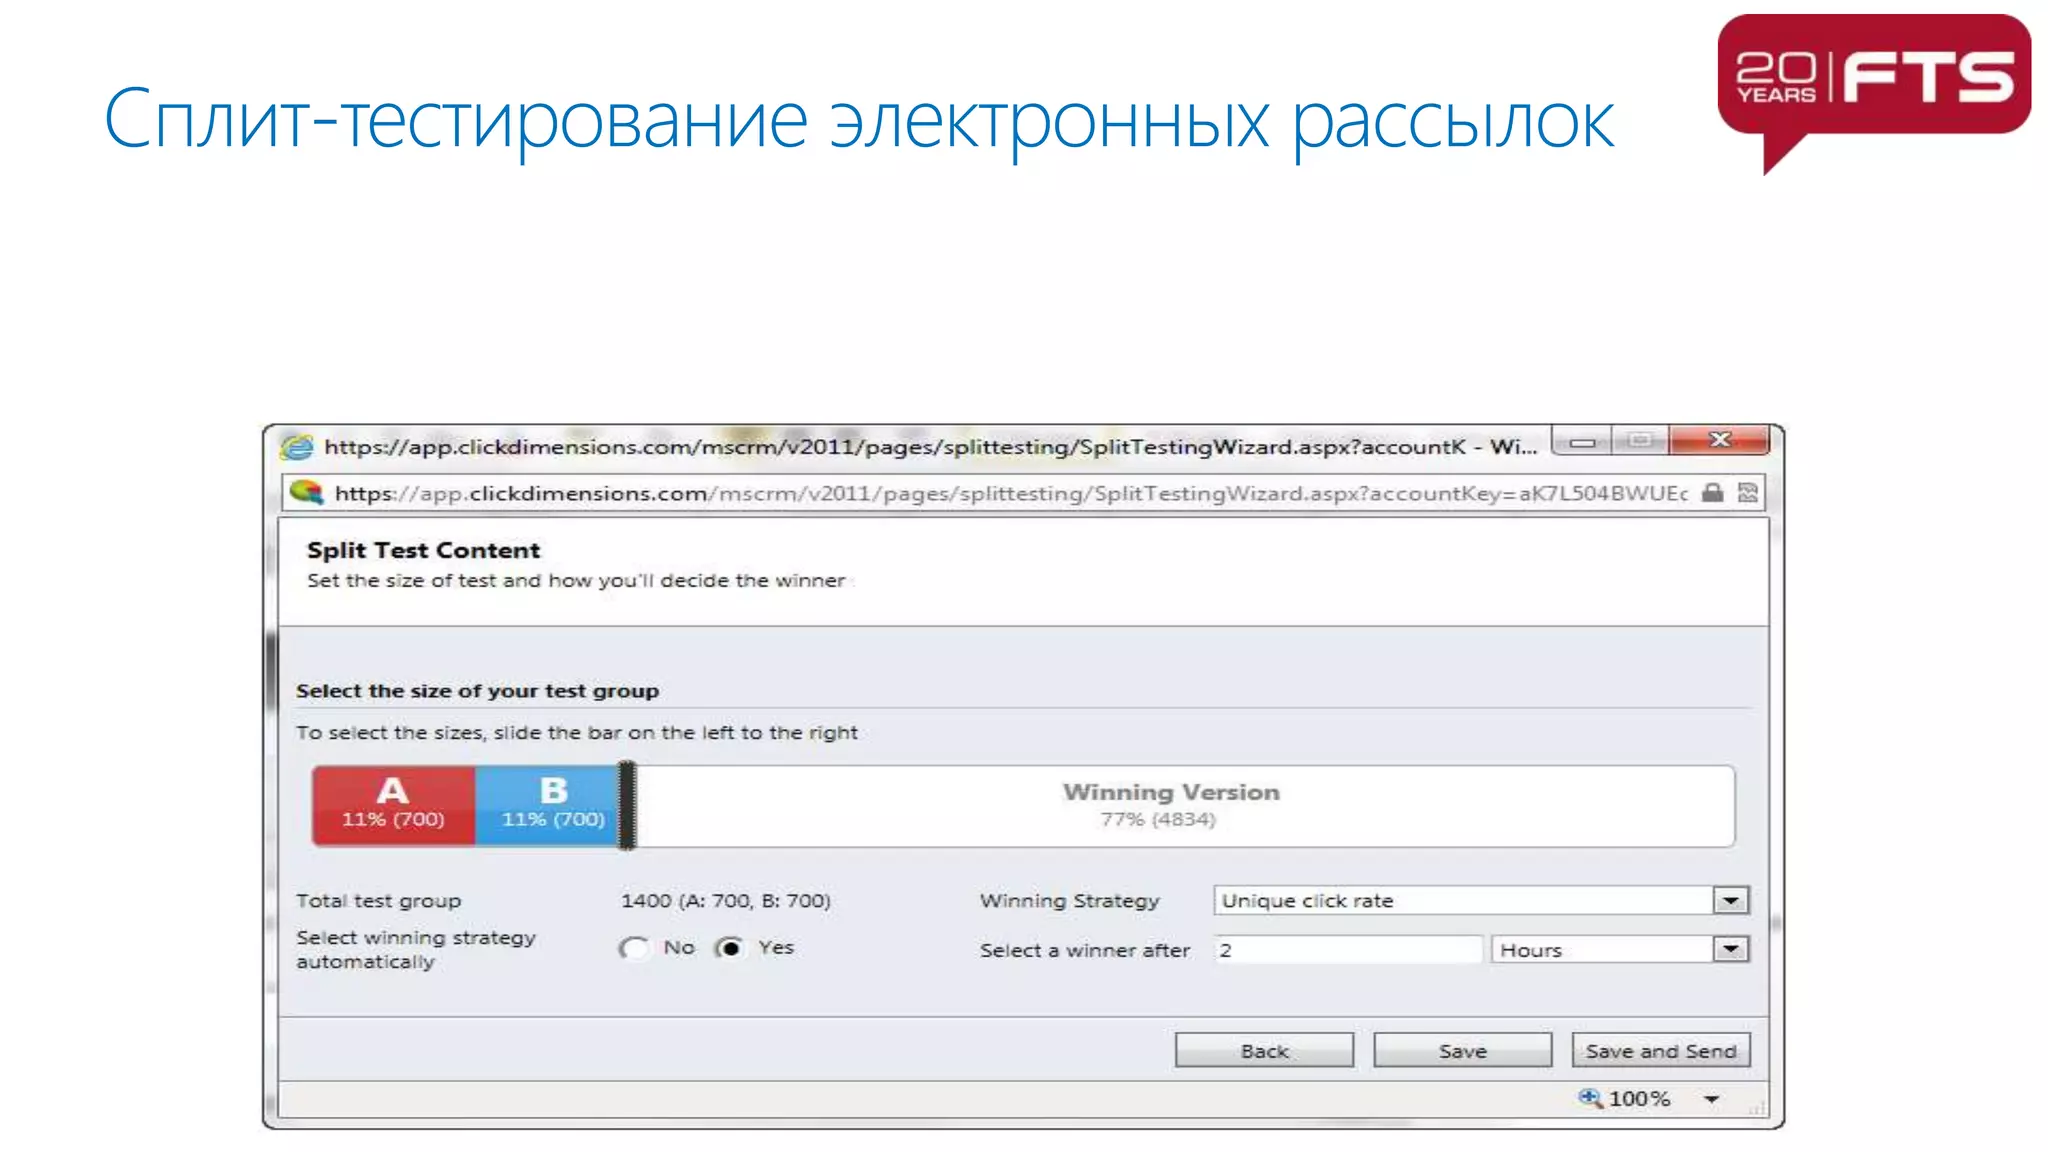Click the blue B segment of test bar
Image resolution: width=2048 pixels, height=1152 pixels.
[548, 805]
